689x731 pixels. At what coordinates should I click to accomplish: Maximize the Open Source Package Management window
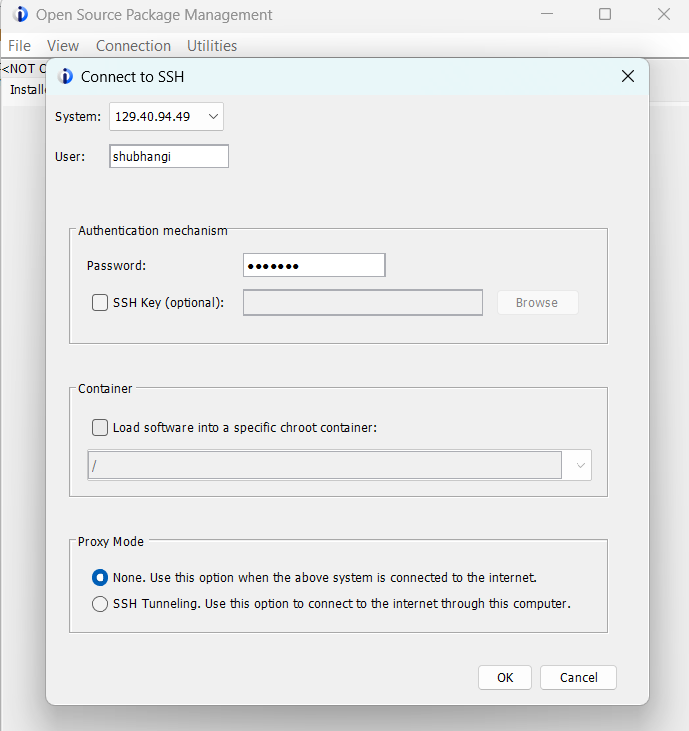[605, 15]
